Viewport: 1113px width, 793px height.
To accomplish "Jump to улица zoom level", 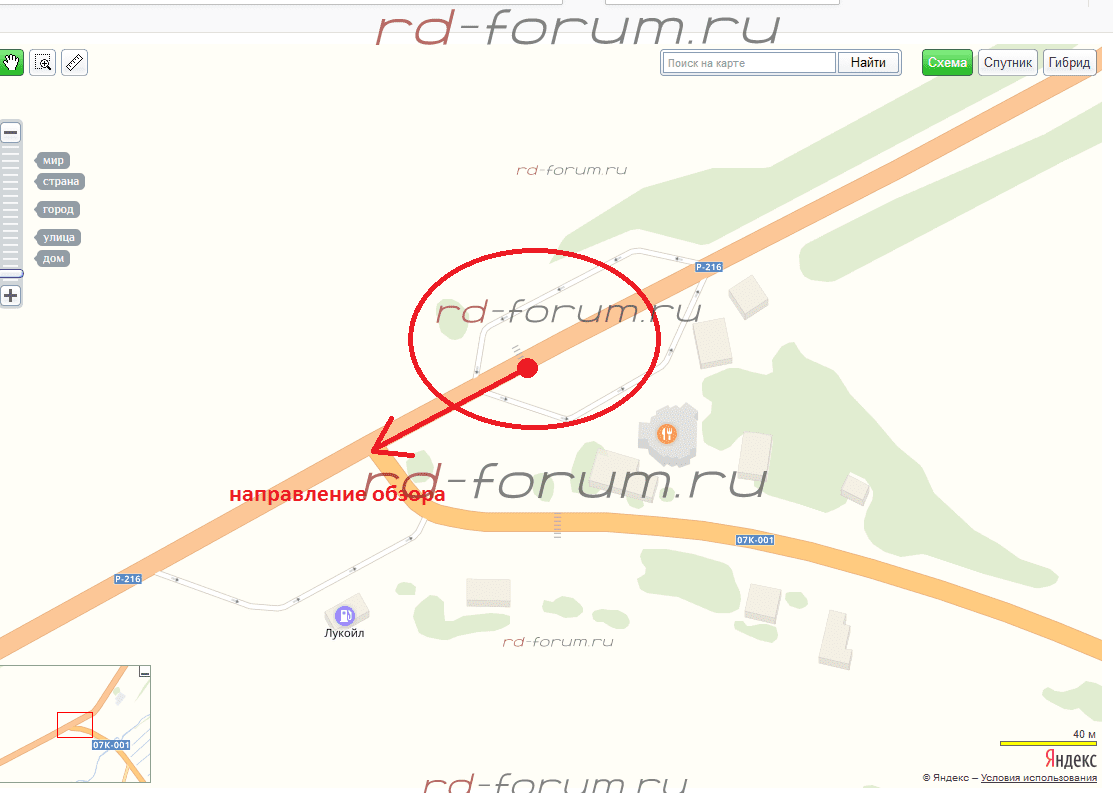I will point(58,237).
